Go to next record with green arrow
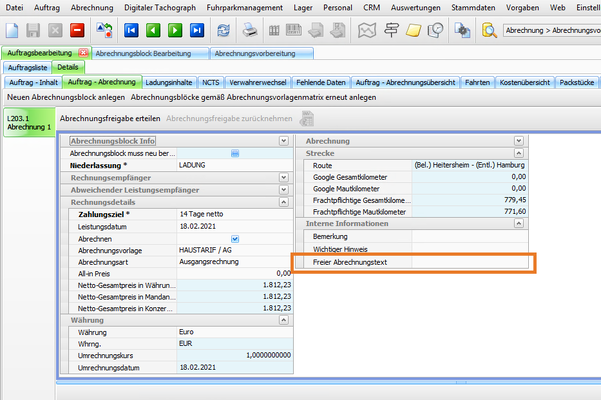The width and height of the screenshot is (601, 400). click(174, 31)
